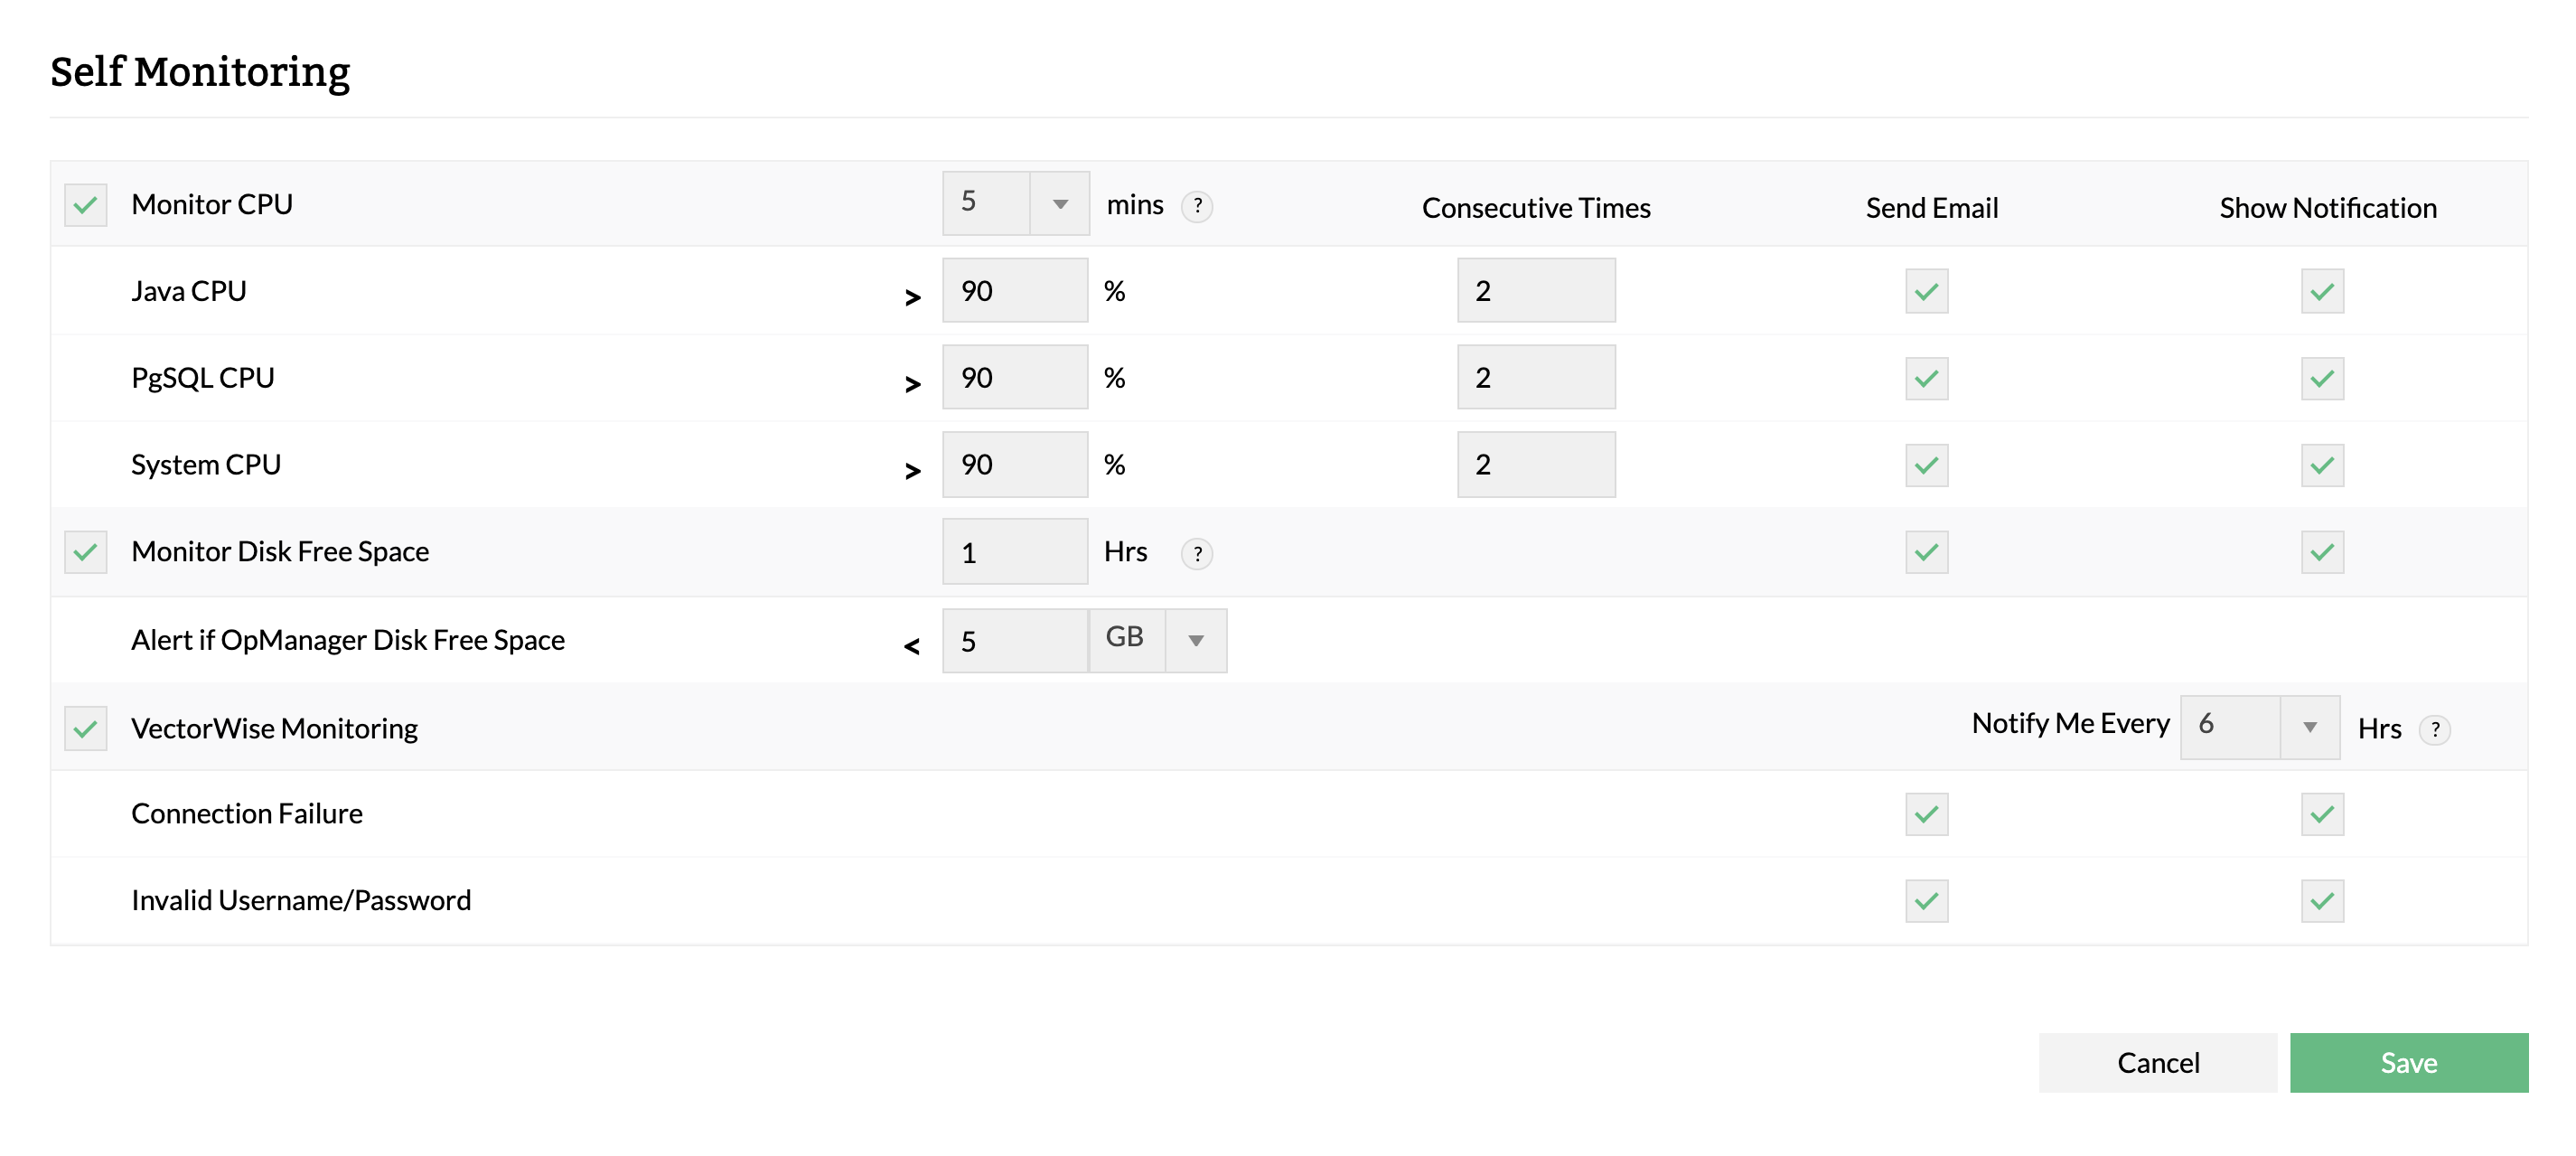
Task: Uncheck Send Email for Connection Failure
Action: (1926, 814)
